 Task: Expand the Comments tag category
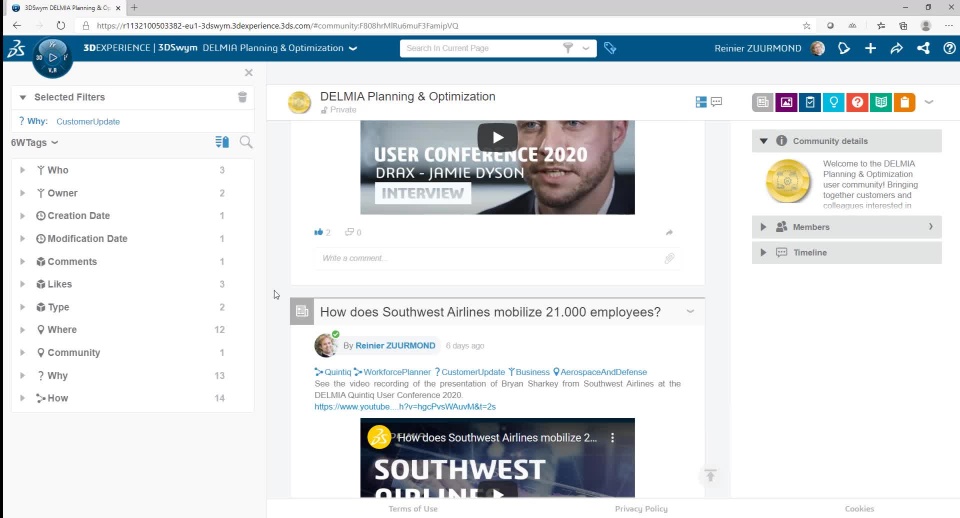click(x=22, y=261)
